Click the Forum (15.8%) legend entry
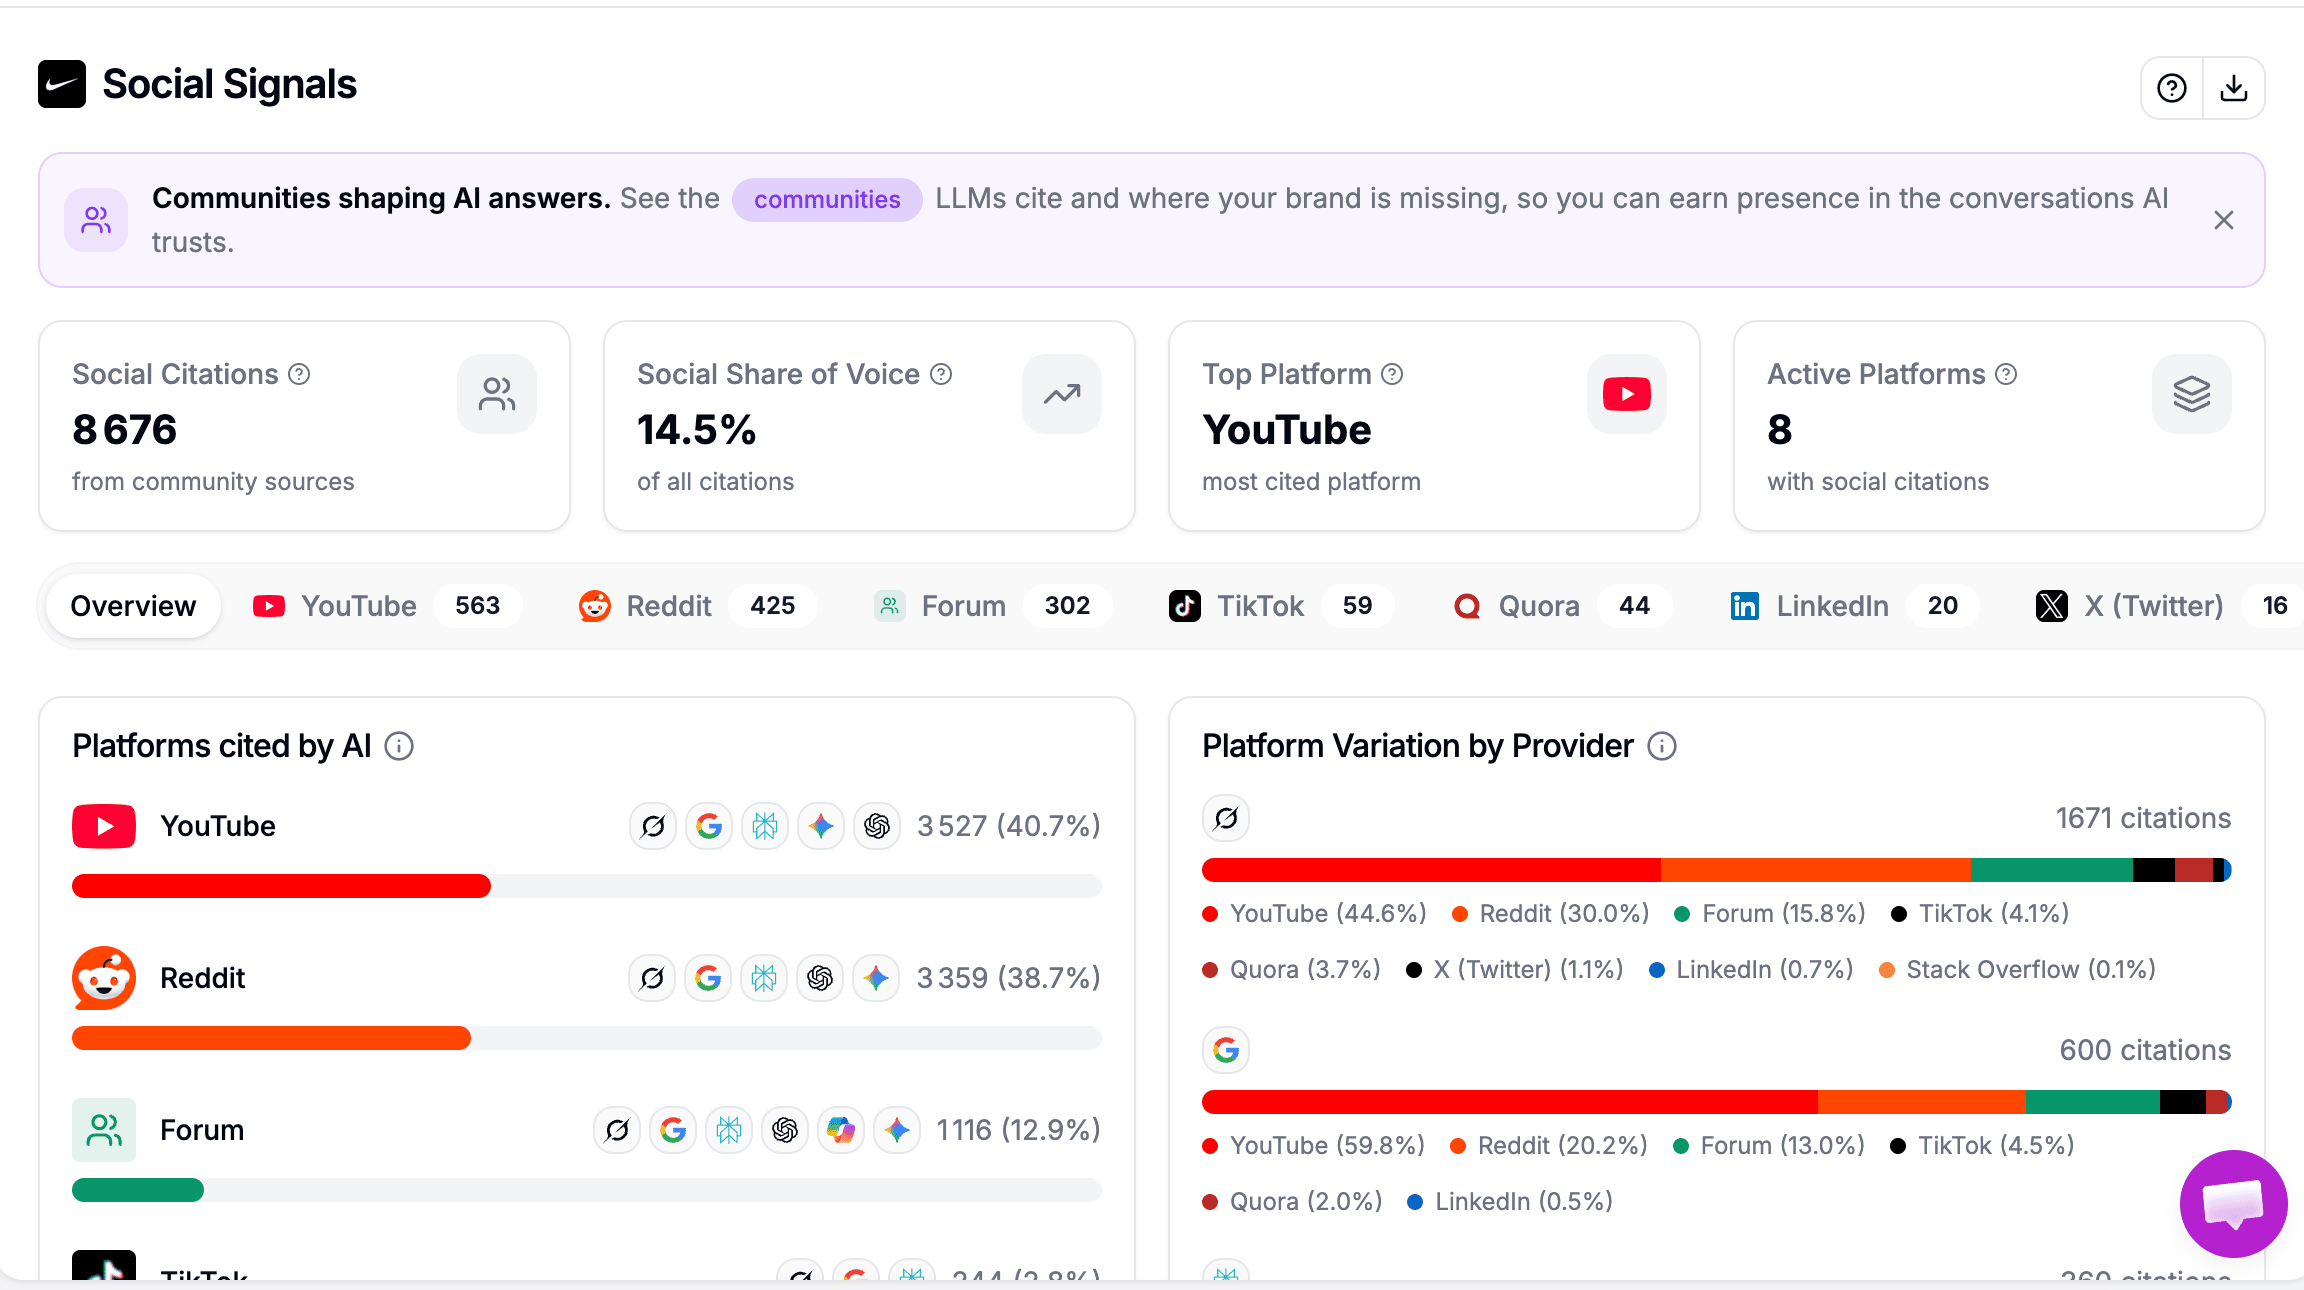Screen dimensions: 2304x1290 (1770, 913)
